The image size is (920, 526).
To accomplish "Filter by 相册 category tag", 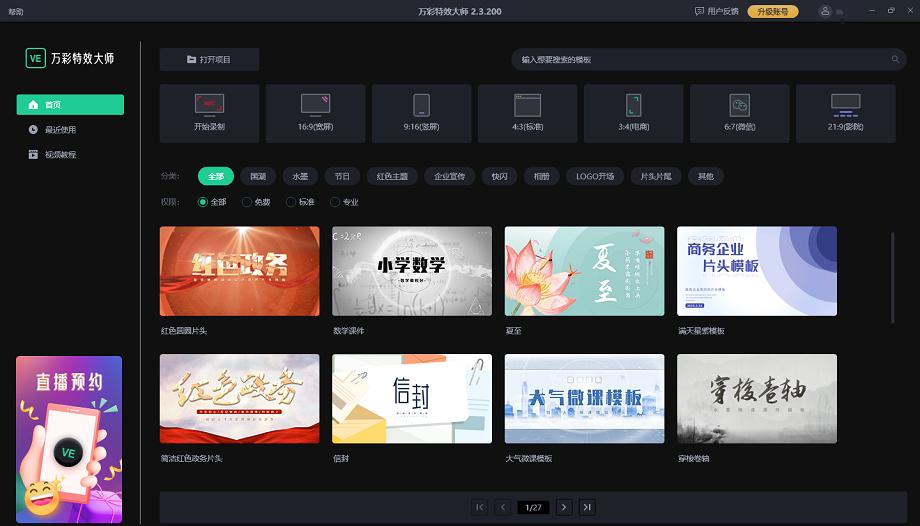I will (x=542, y=176).
